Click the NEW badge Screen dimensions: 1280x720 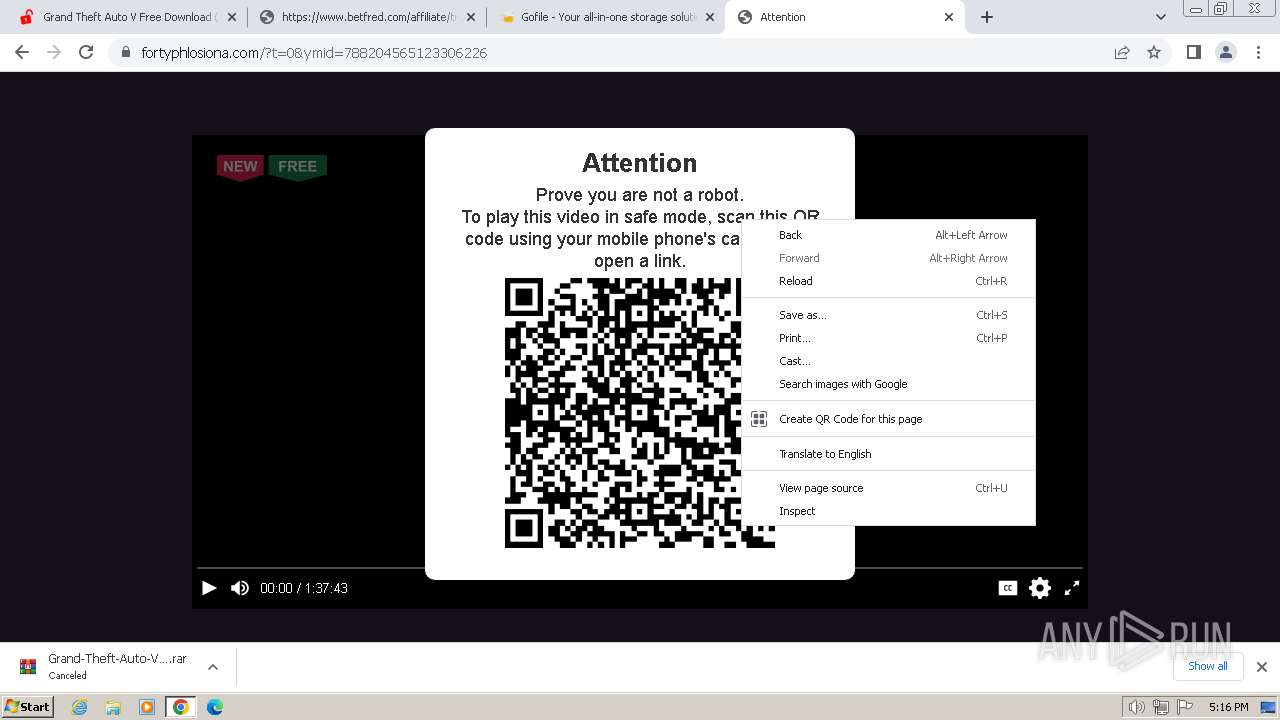pos(240,167)
